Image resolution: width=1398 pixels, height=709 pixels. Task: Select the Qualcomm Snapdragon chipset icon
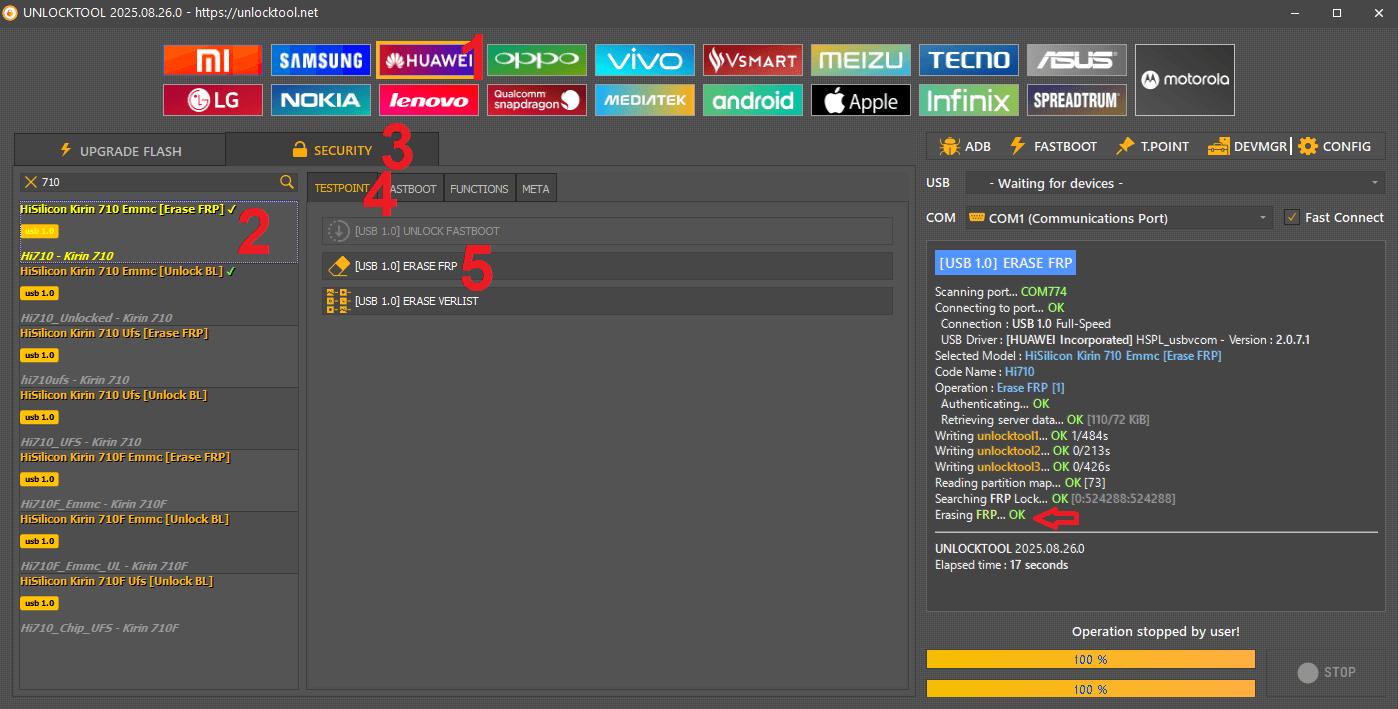536,100
